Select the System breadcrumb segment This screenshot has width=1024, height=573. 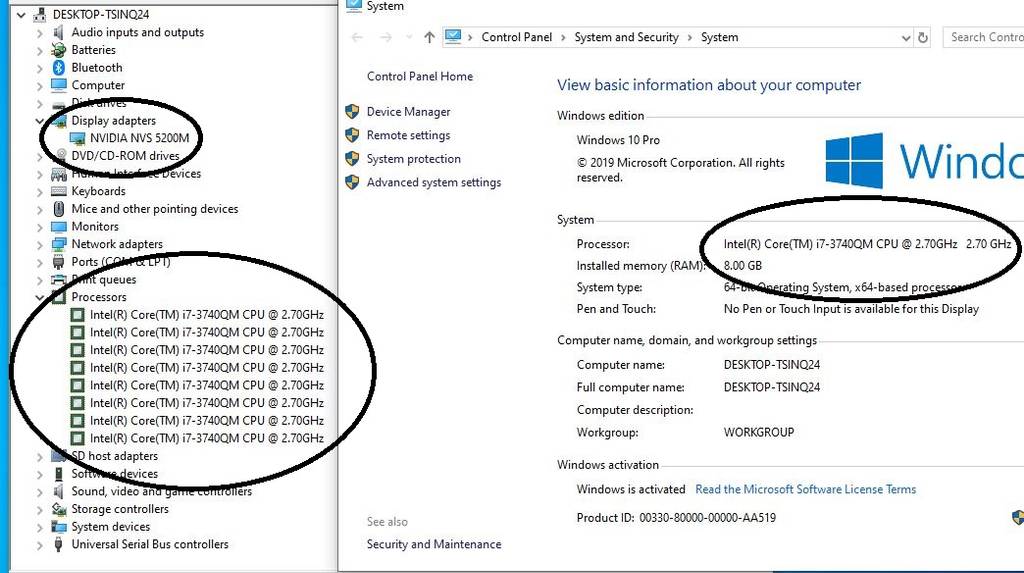click(x=720, y=37)
